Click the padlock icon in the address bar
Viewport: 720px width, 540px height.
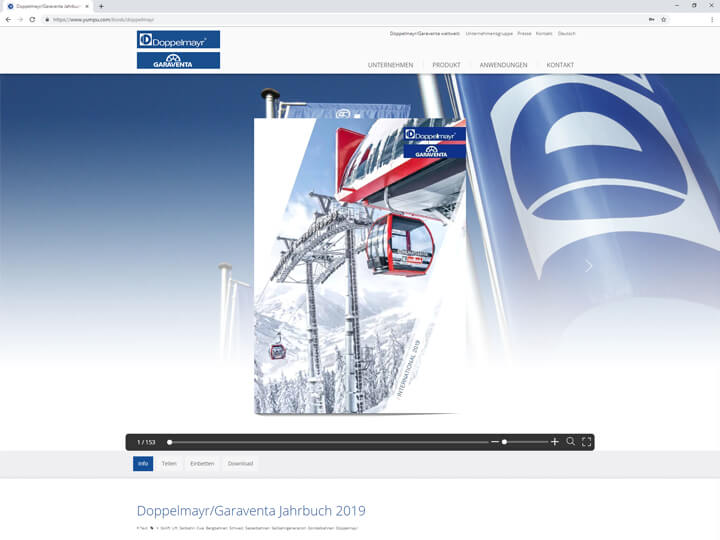(47, 20)
